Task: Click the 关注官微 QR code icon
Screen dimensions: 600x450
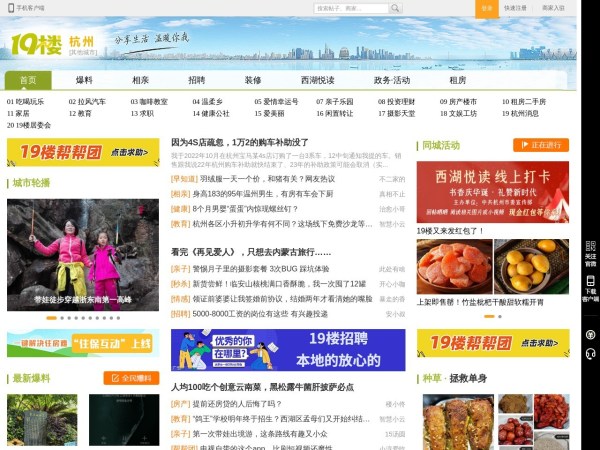Action: [x=590, y=246]
